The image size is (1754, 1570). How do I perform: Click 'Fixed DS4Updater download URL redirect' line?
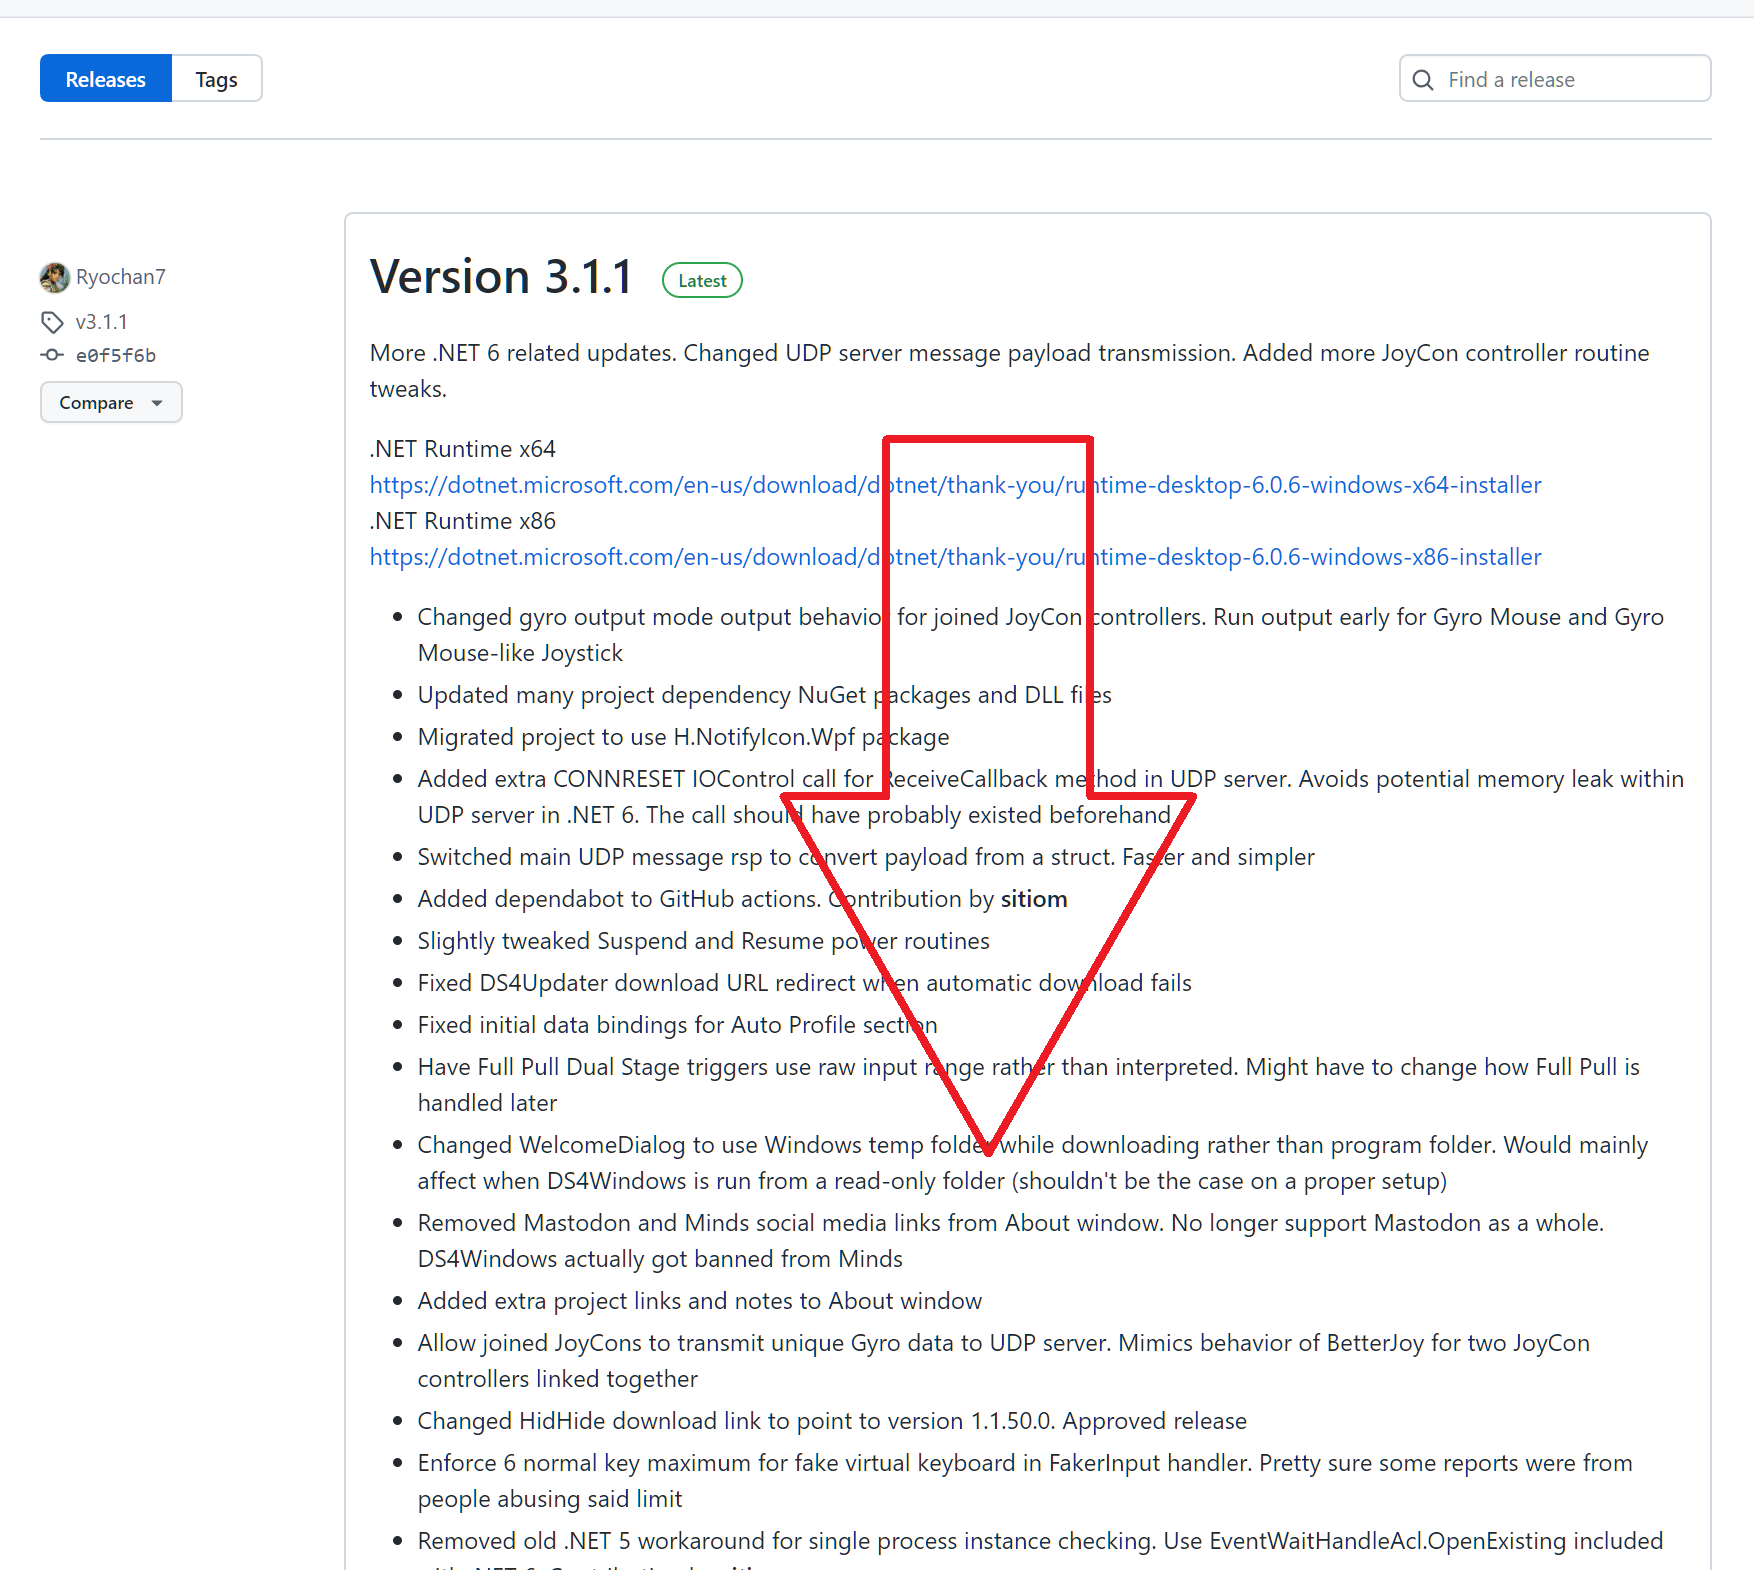pyautogui.click(x=805, y=983)
